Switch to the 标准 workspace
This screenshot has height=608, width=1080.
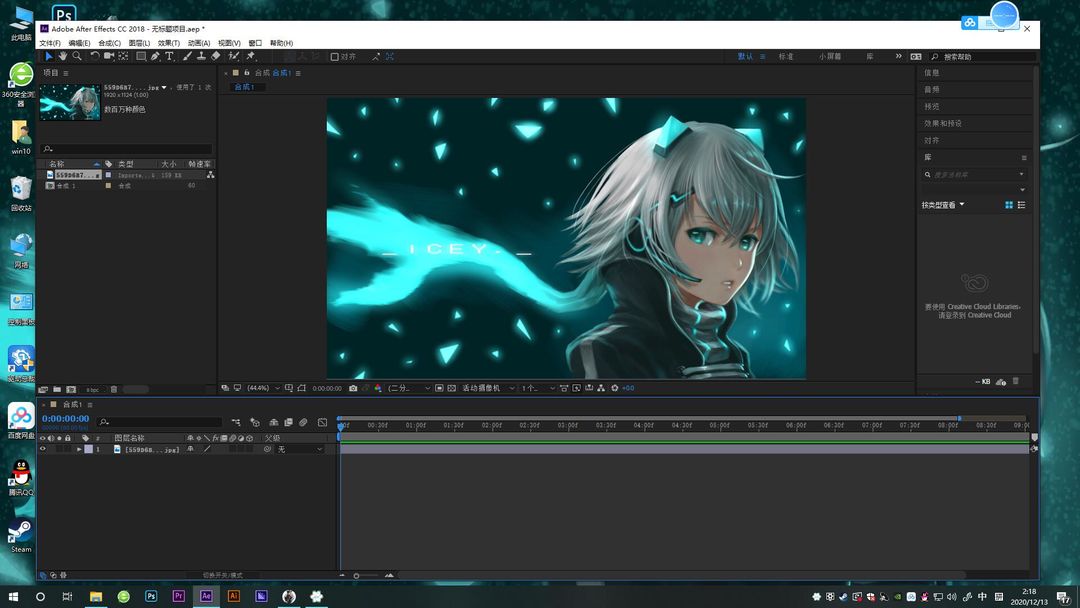(786, 56)
